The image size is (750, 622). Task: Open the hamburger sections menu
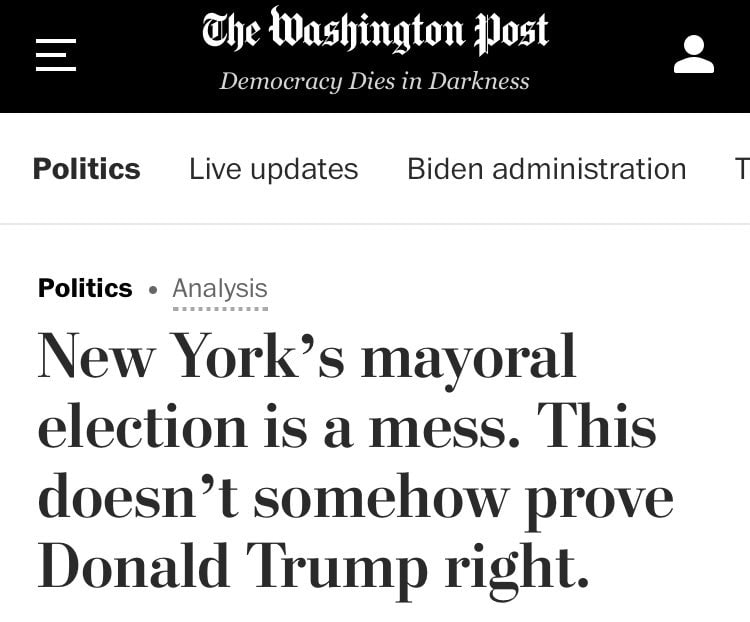(56, 55)
